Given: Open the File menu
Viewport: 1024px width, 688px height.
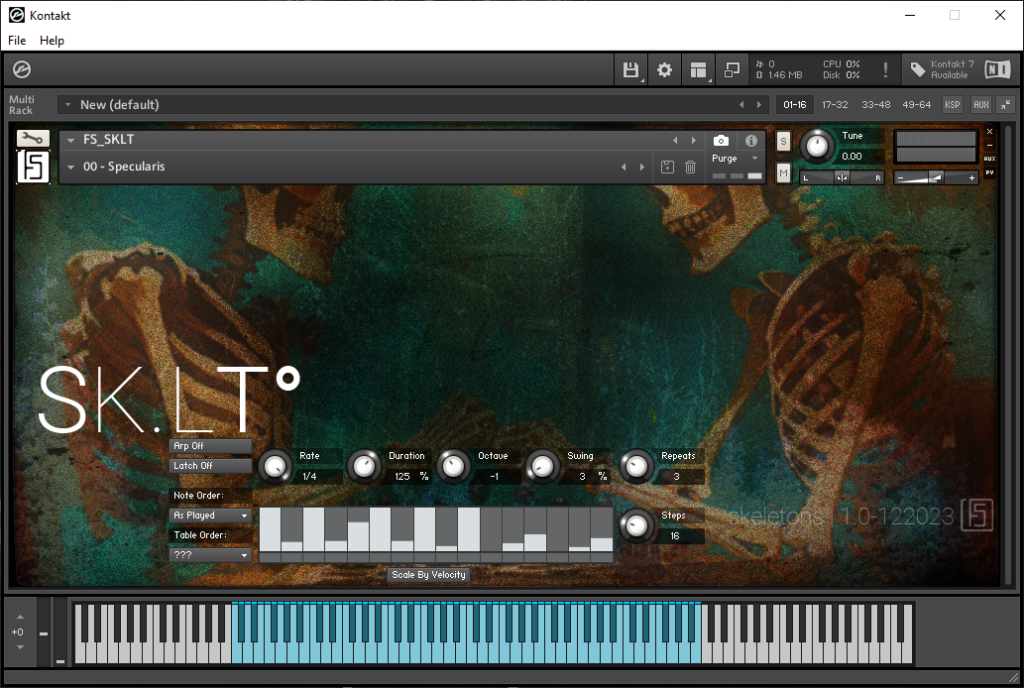Looking at the screenshot, I should (x=17, y=40).
